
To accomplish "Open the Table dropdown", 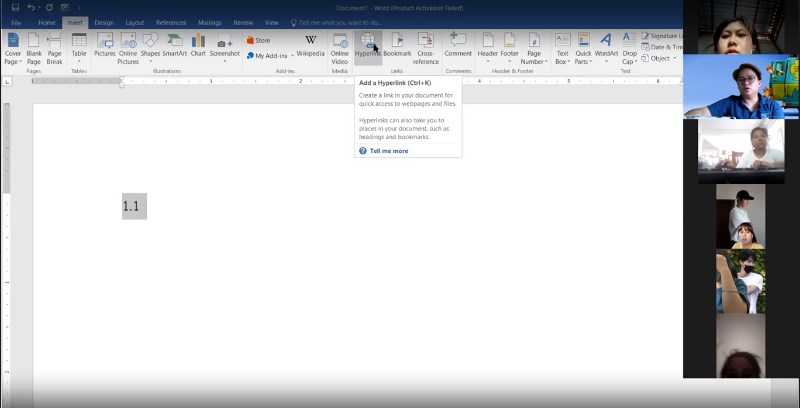I will tap(79, 62).
